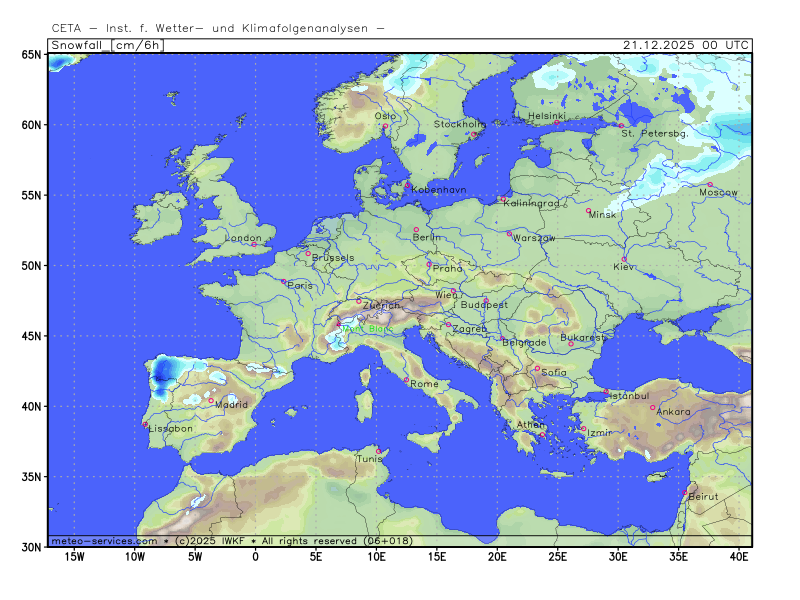800x600 pixels.
Task: Click the Moscow city marker circle
Action: pos(710,184)
